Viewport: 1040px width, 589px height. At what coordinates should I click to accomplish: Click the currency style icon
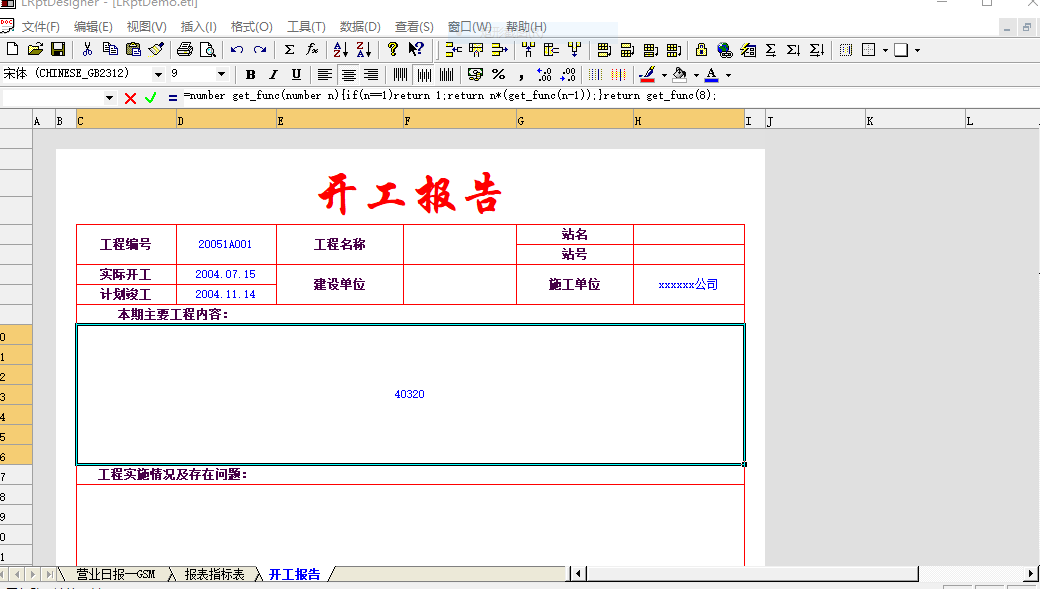[x=475, y=74]
